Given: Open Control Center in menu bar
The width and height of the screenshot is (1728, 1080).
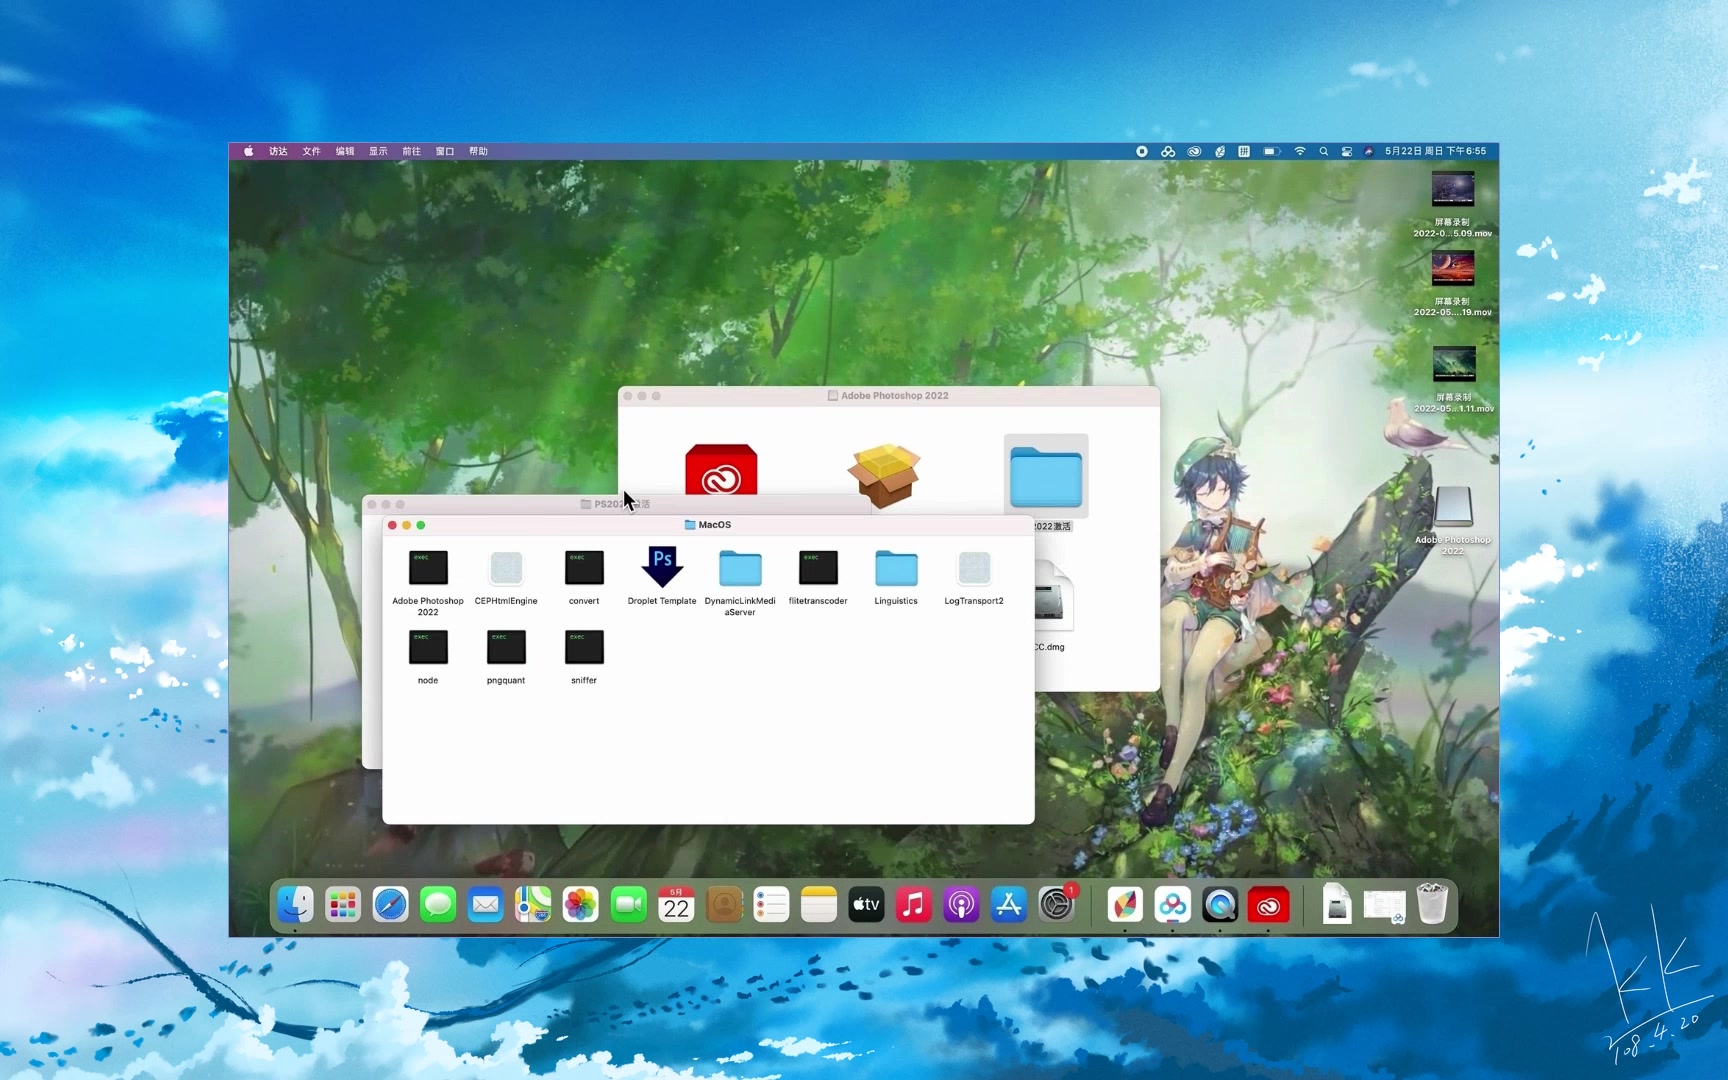Looking at the screenshot, I should tap(1347, 151).
